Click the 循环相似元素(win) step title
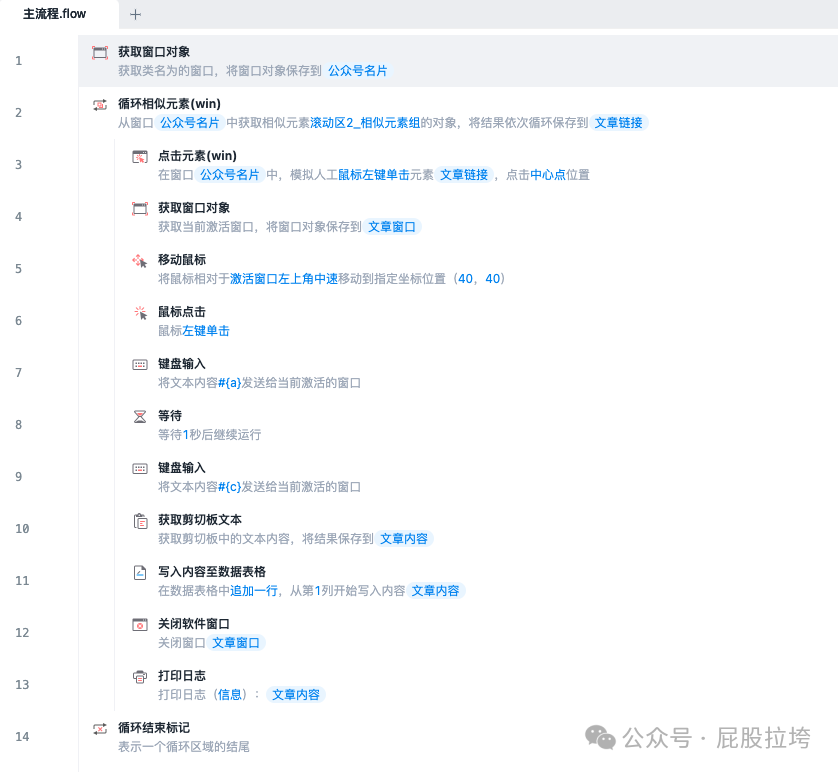 (169, 104)
